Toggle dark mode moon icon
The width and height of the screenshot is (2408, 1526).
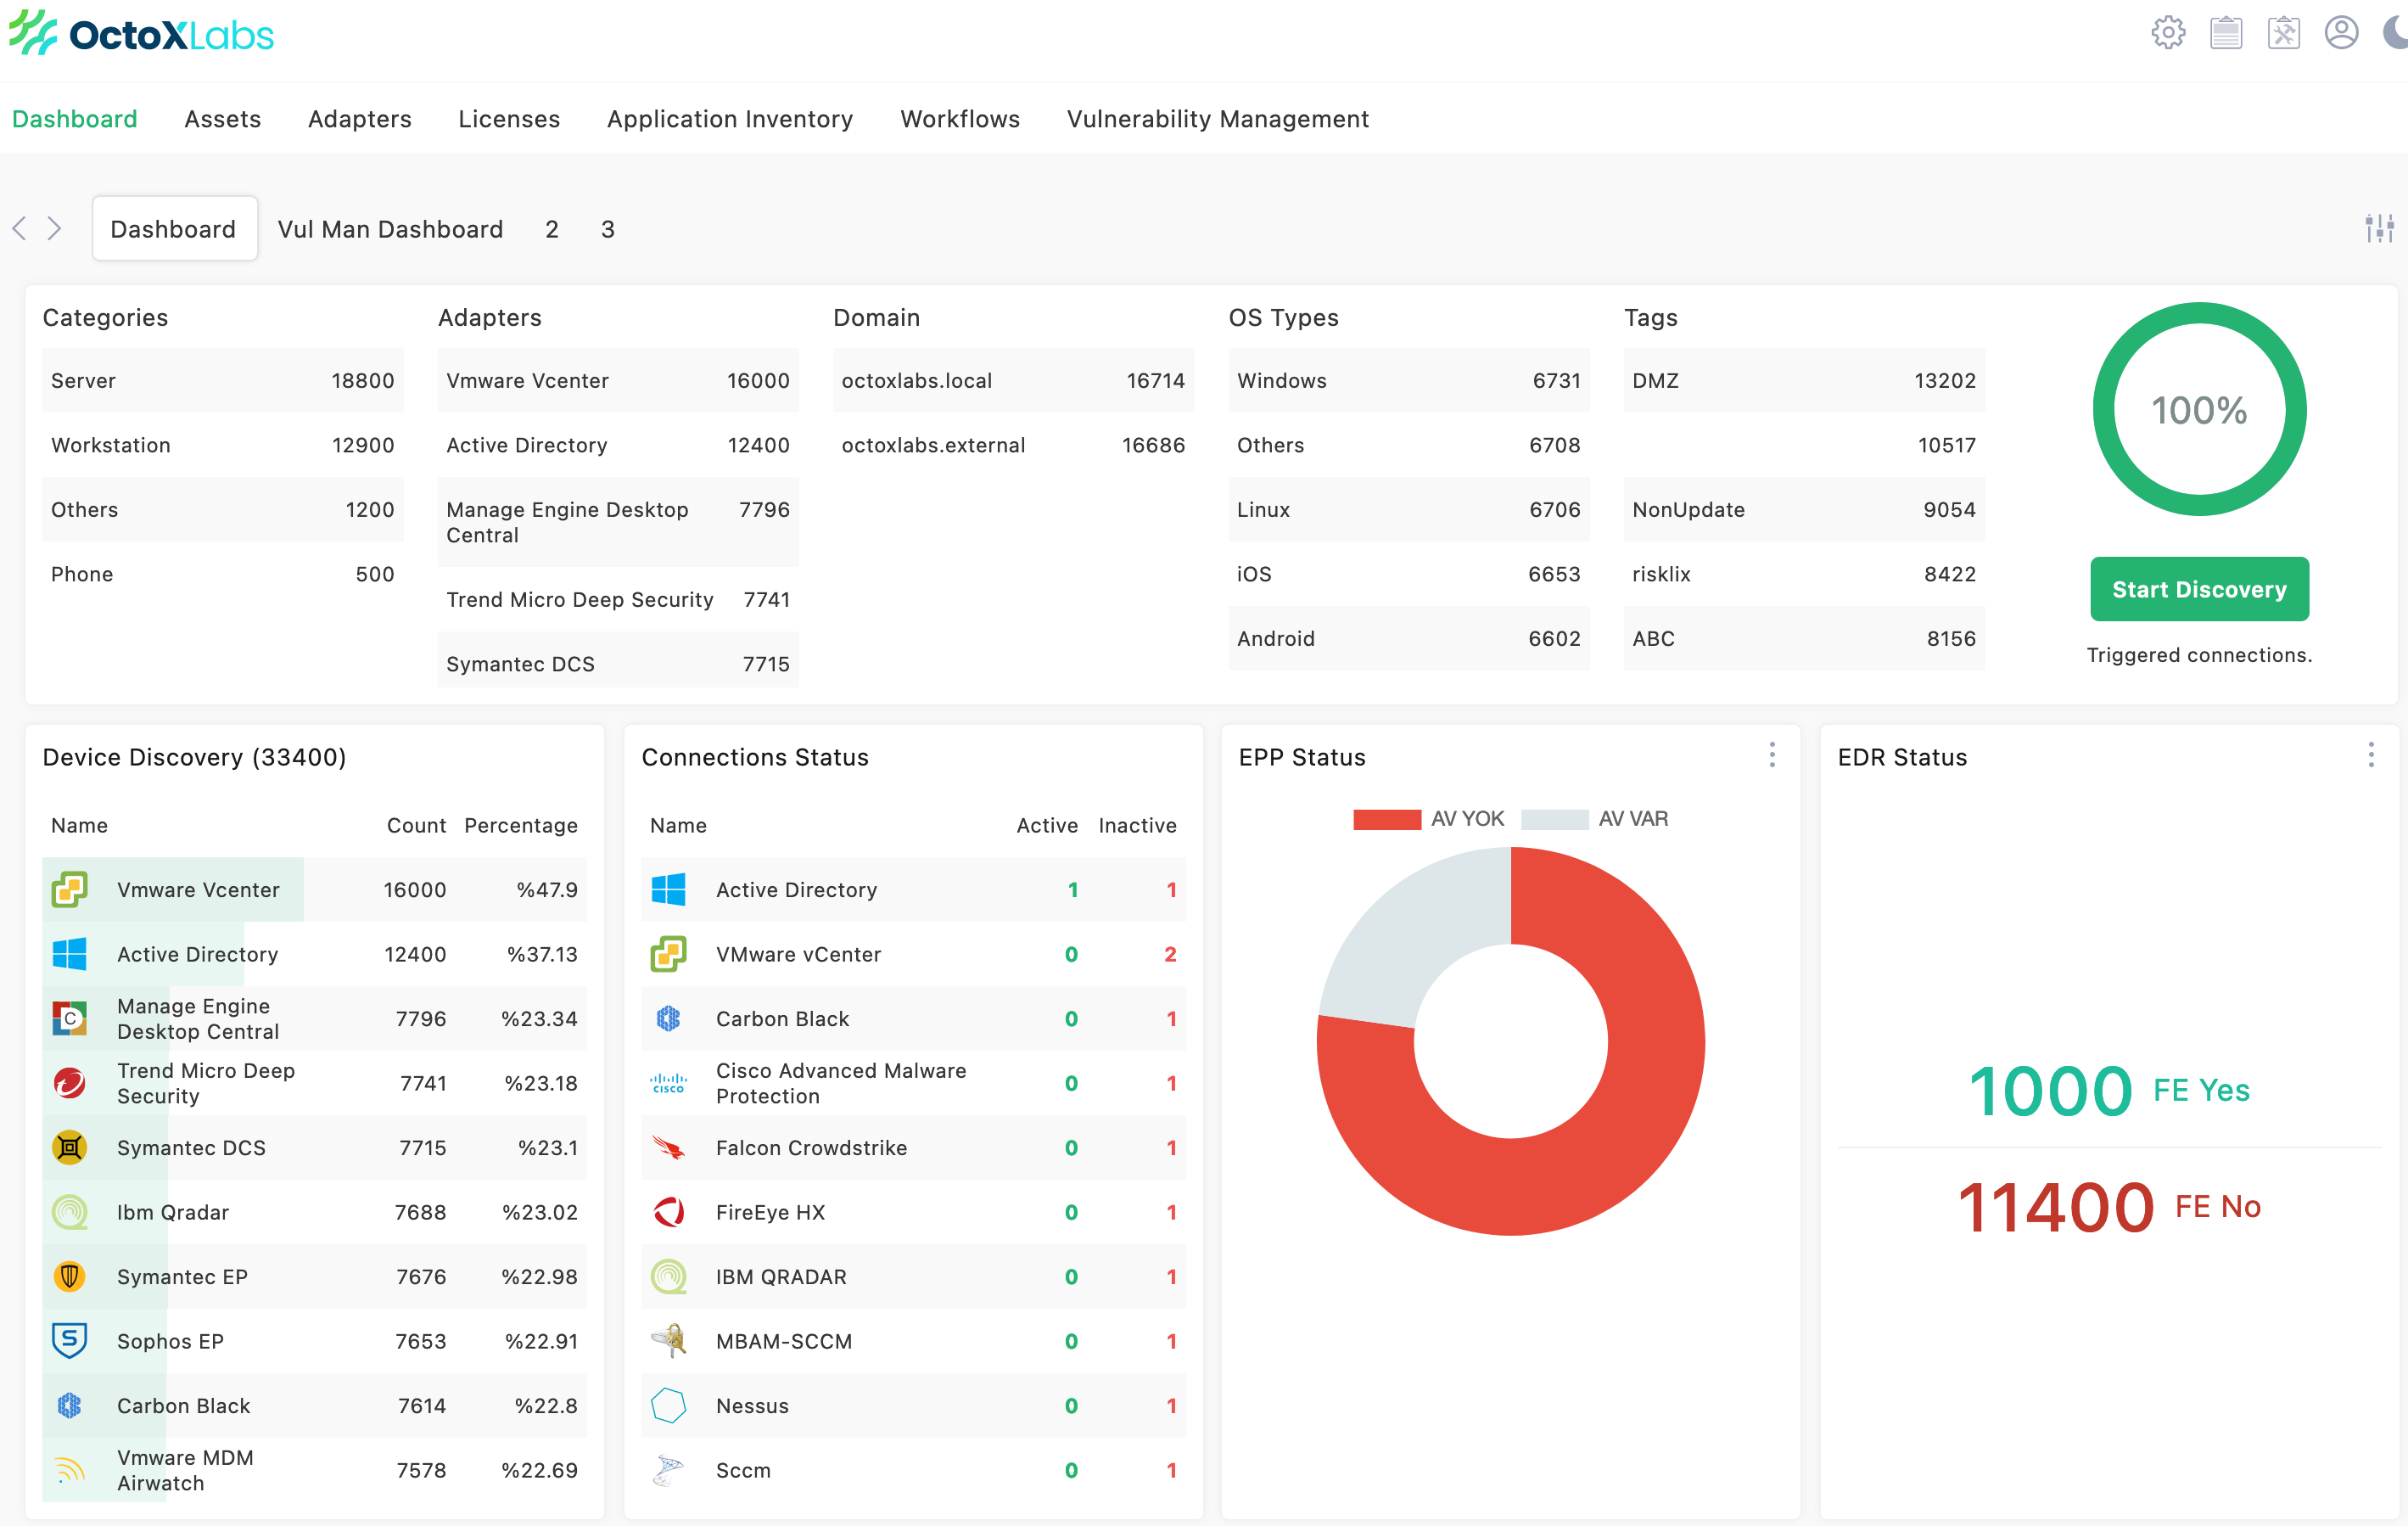click(x=2394, y=33)
